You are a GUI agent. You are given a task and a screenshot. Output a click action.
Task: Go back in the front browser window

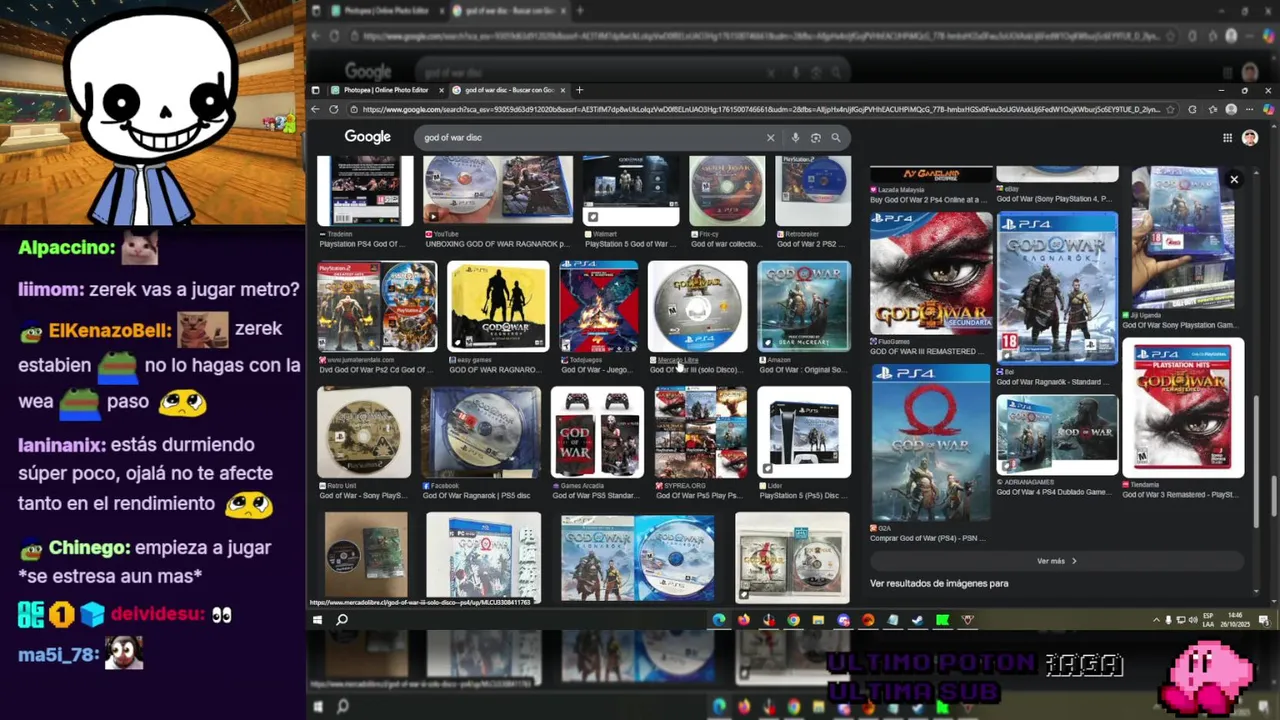[316, 109]
